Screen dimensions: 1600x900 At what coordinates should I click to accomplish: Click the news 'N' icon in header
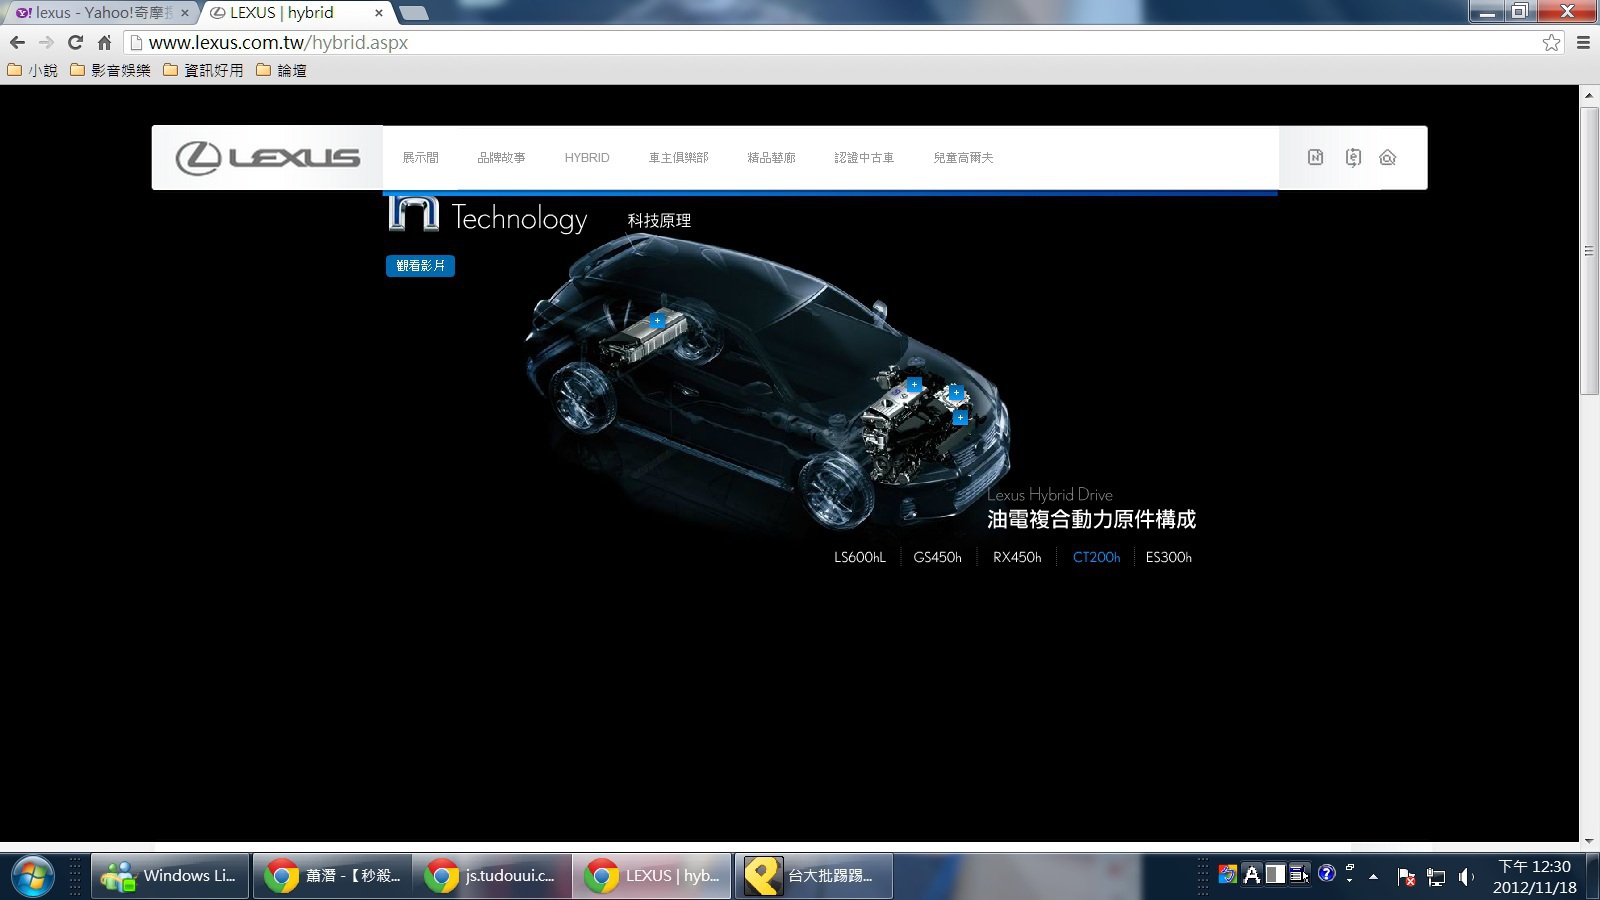click(x=1315, y=157)
